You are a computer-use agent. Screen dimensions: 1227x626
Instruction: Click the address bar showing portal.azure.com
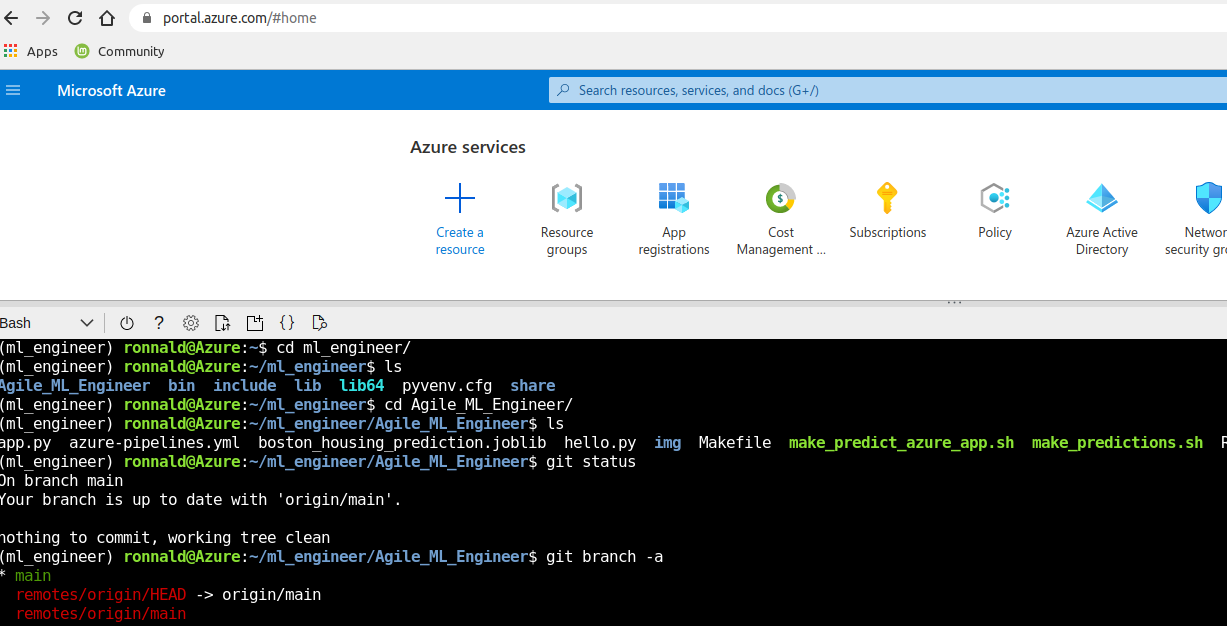pos(678,18)
